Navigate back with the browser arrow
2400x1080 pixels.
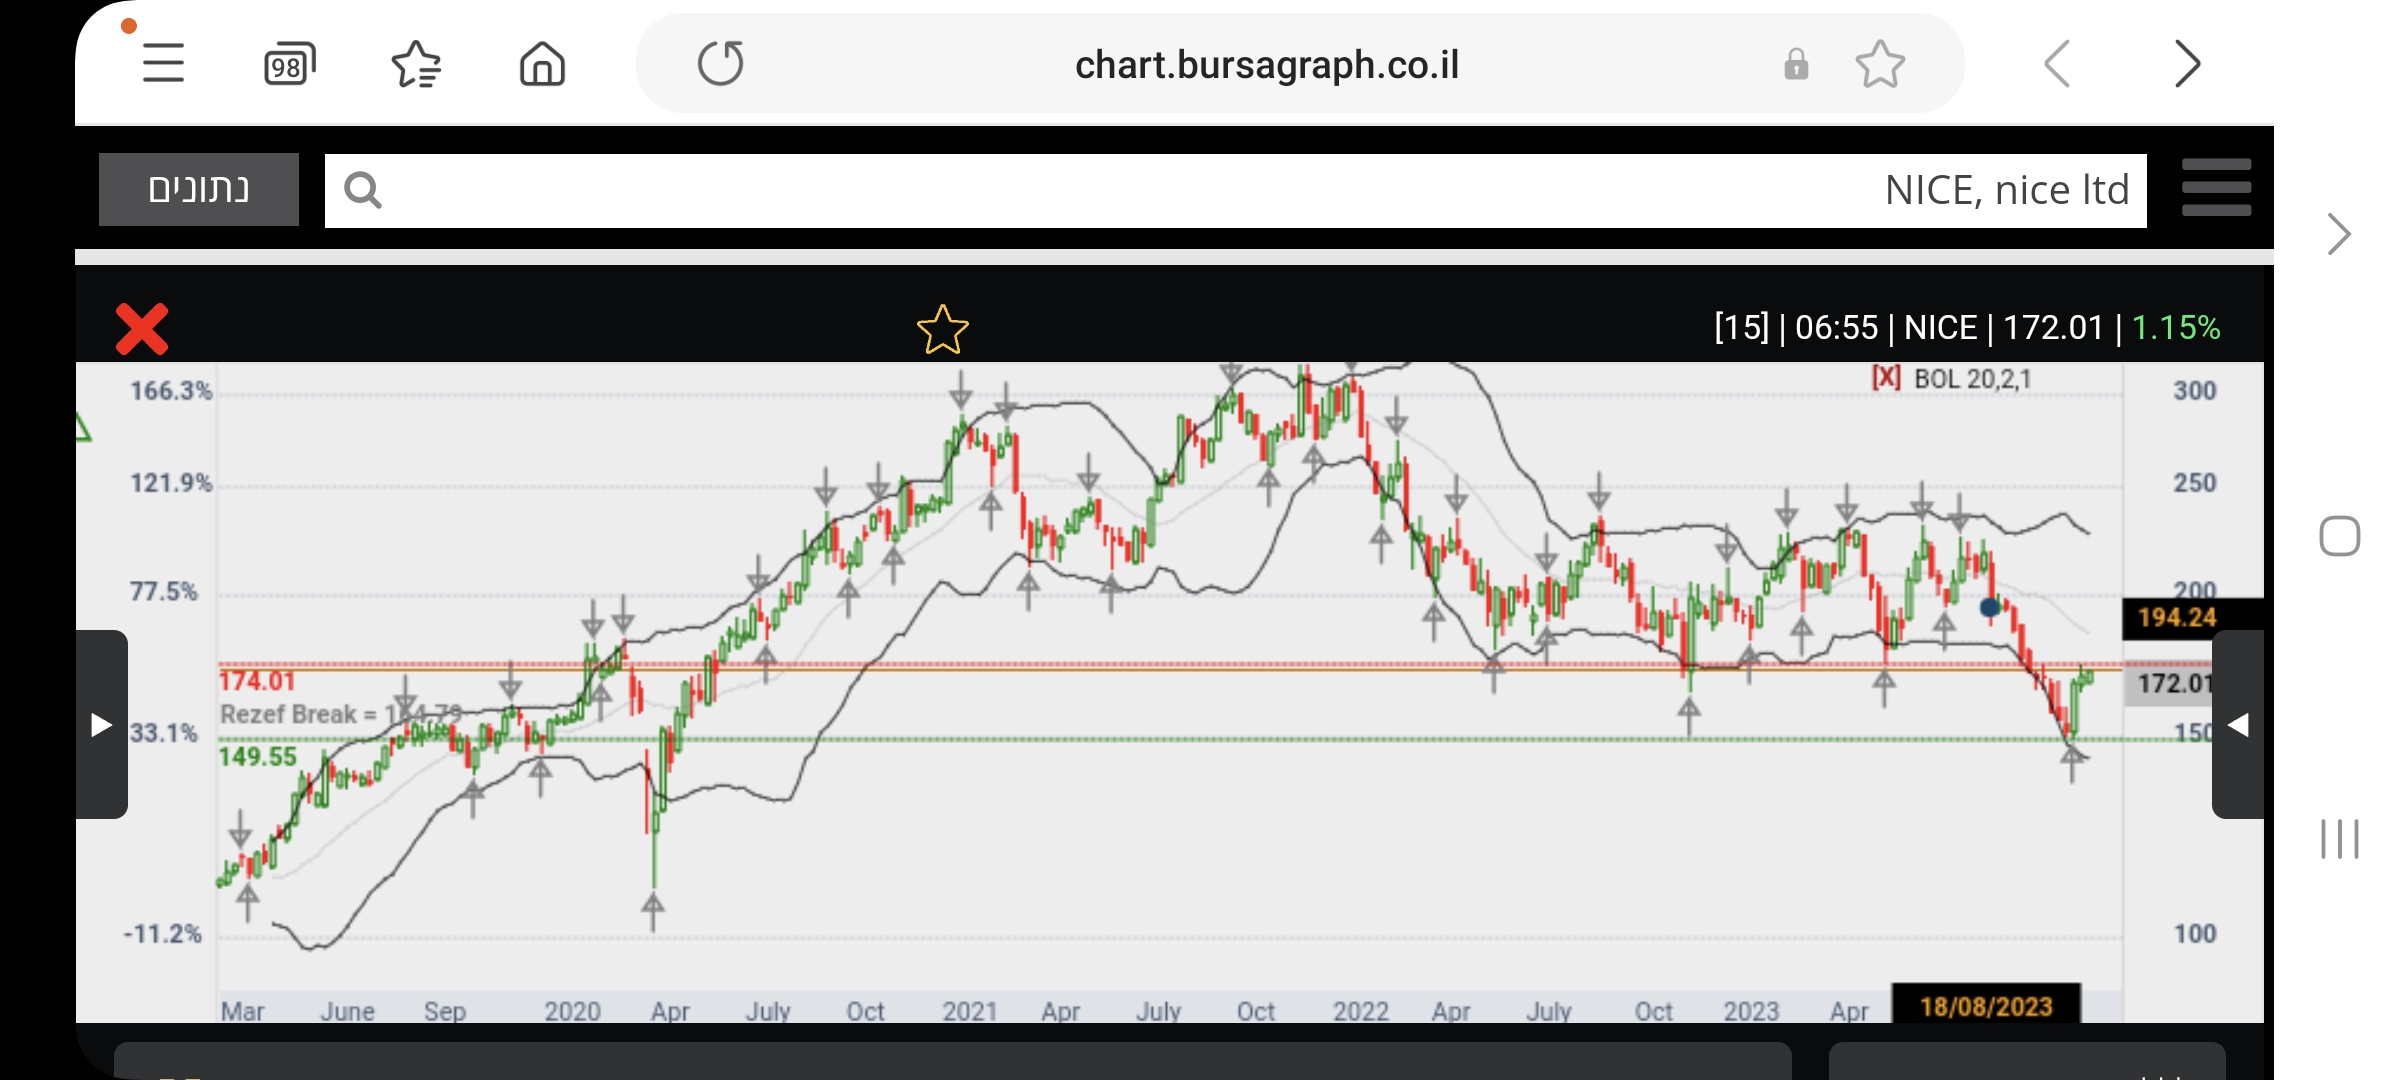(x=2057, y=65)
